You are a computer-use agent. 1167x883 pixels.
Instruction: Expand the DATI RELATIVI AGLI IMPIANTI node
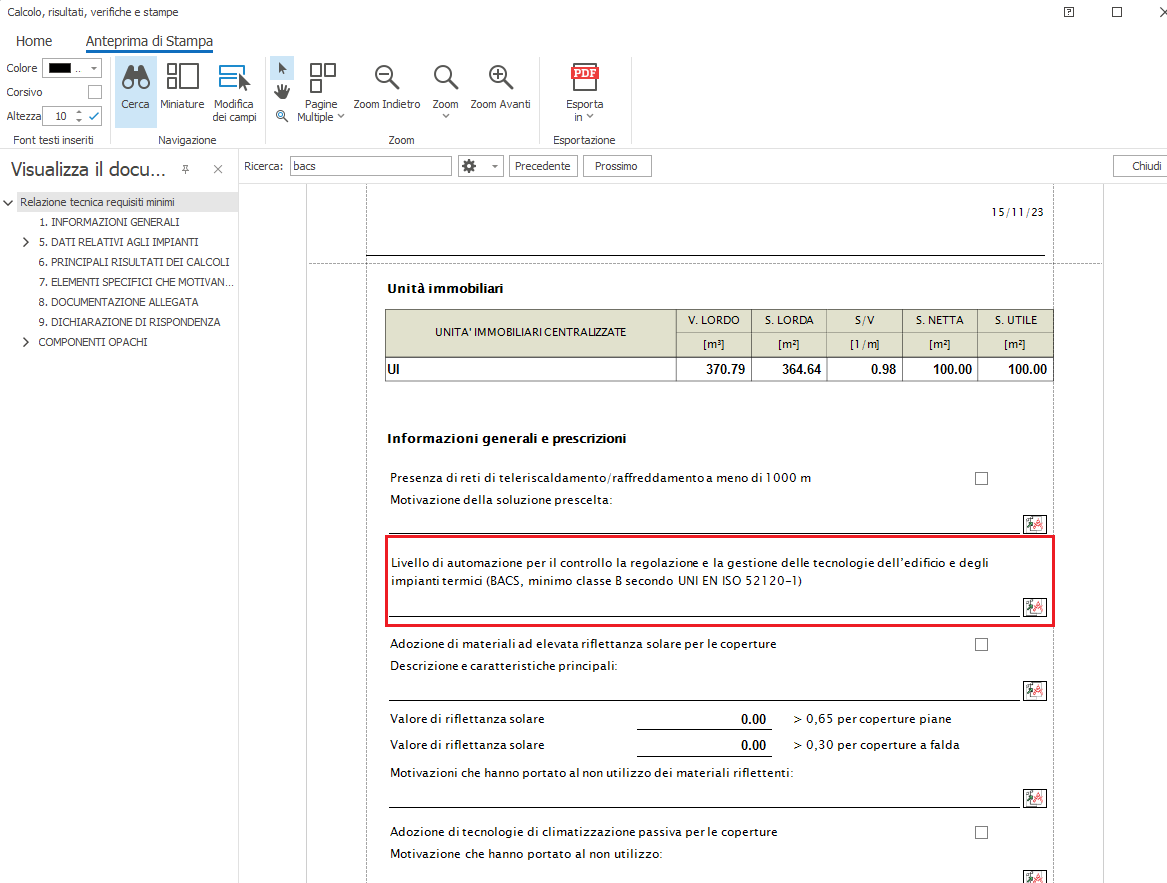pyautogui.click(x=26, y=242)
